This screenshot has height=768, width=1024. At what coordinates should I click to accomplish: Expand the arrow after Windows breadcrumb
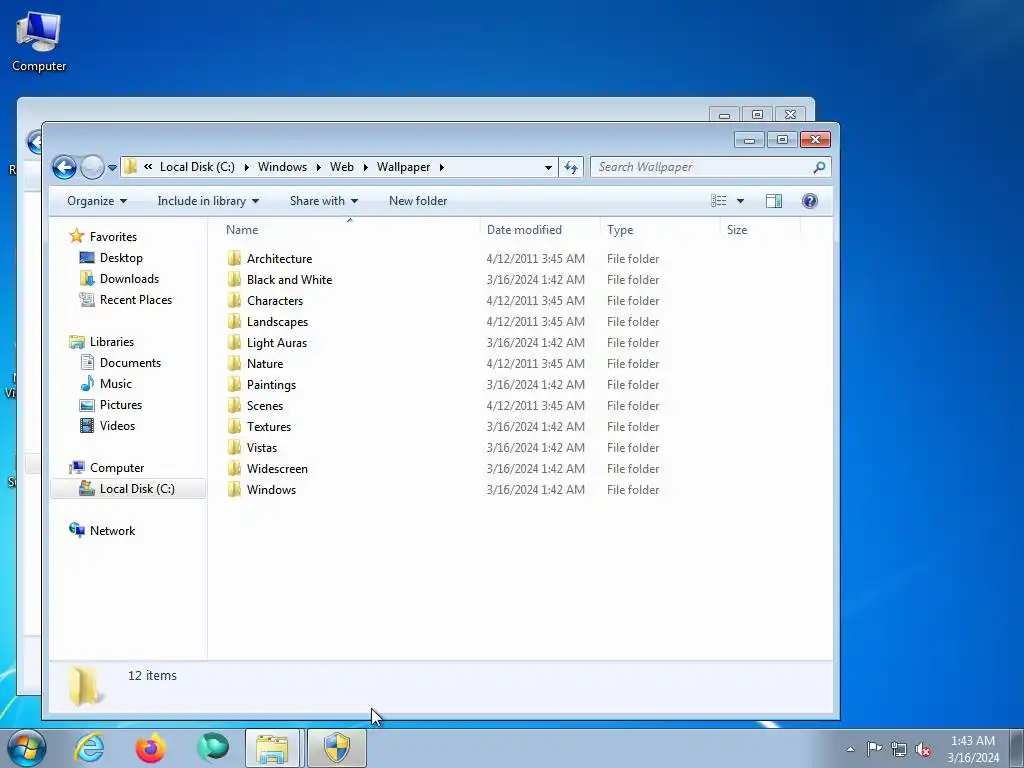click(x=318, y=167)
